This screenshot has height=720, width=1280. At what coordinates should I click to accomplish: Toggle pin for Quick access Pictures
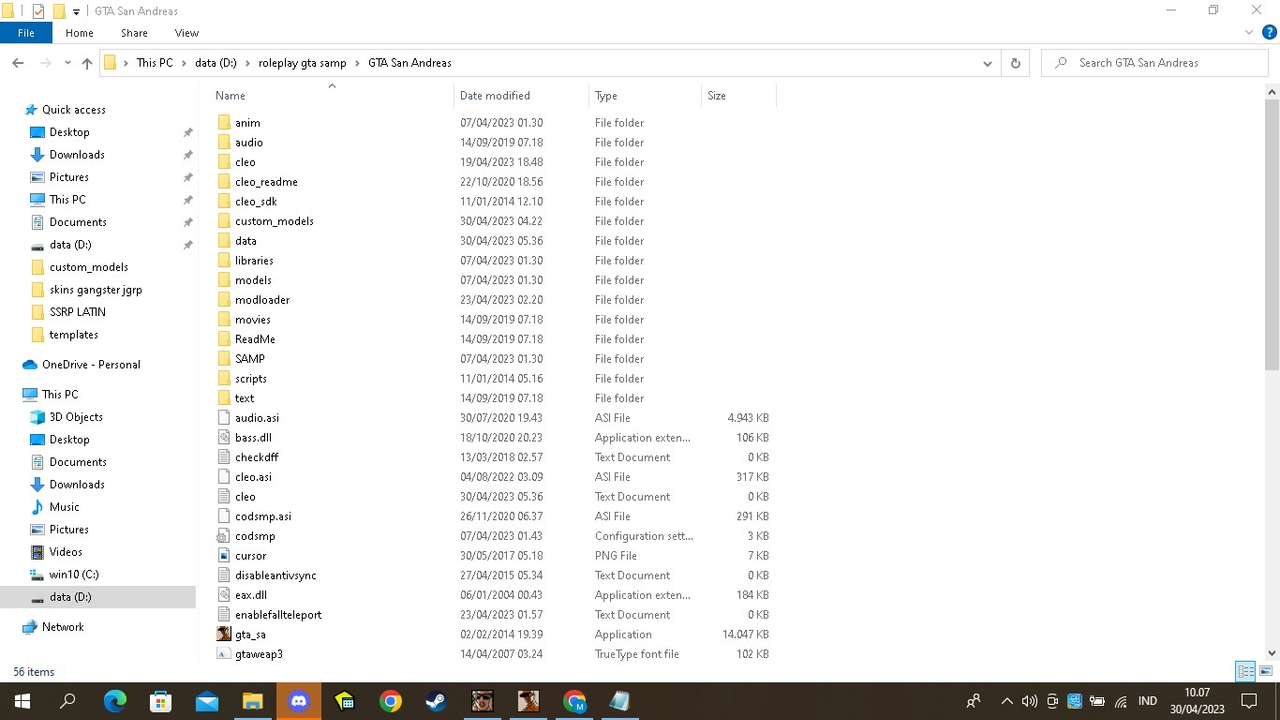(188, 177)
